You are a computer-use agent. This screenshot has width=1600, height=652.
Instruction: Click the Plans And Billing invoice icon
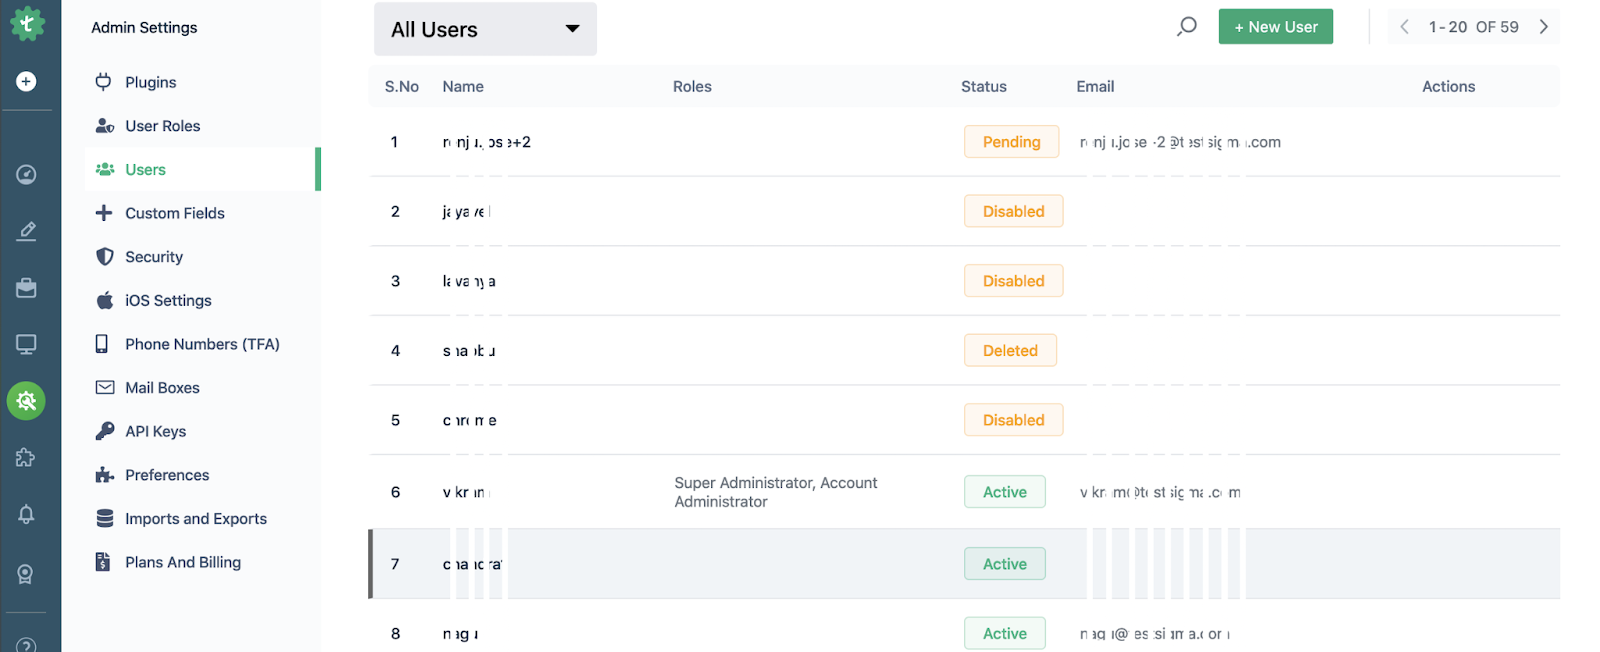[102, 562]
